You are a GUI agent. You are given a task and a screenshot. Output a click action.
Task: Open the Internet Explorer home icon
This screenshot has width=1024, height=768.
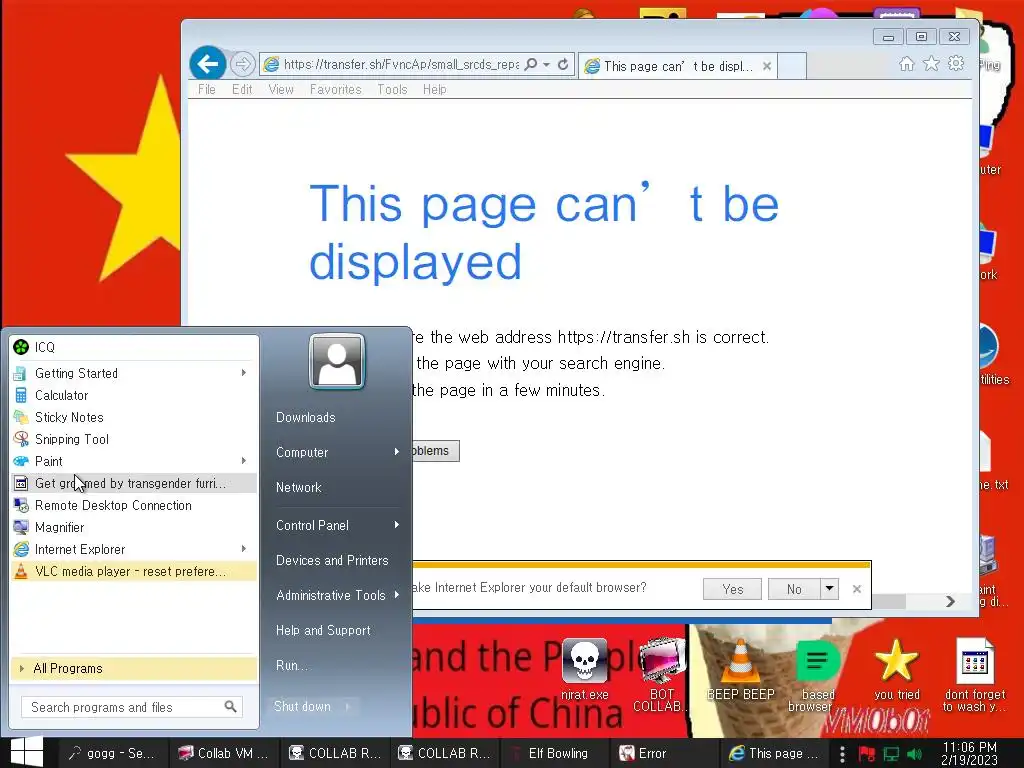(x=906, y=63)
